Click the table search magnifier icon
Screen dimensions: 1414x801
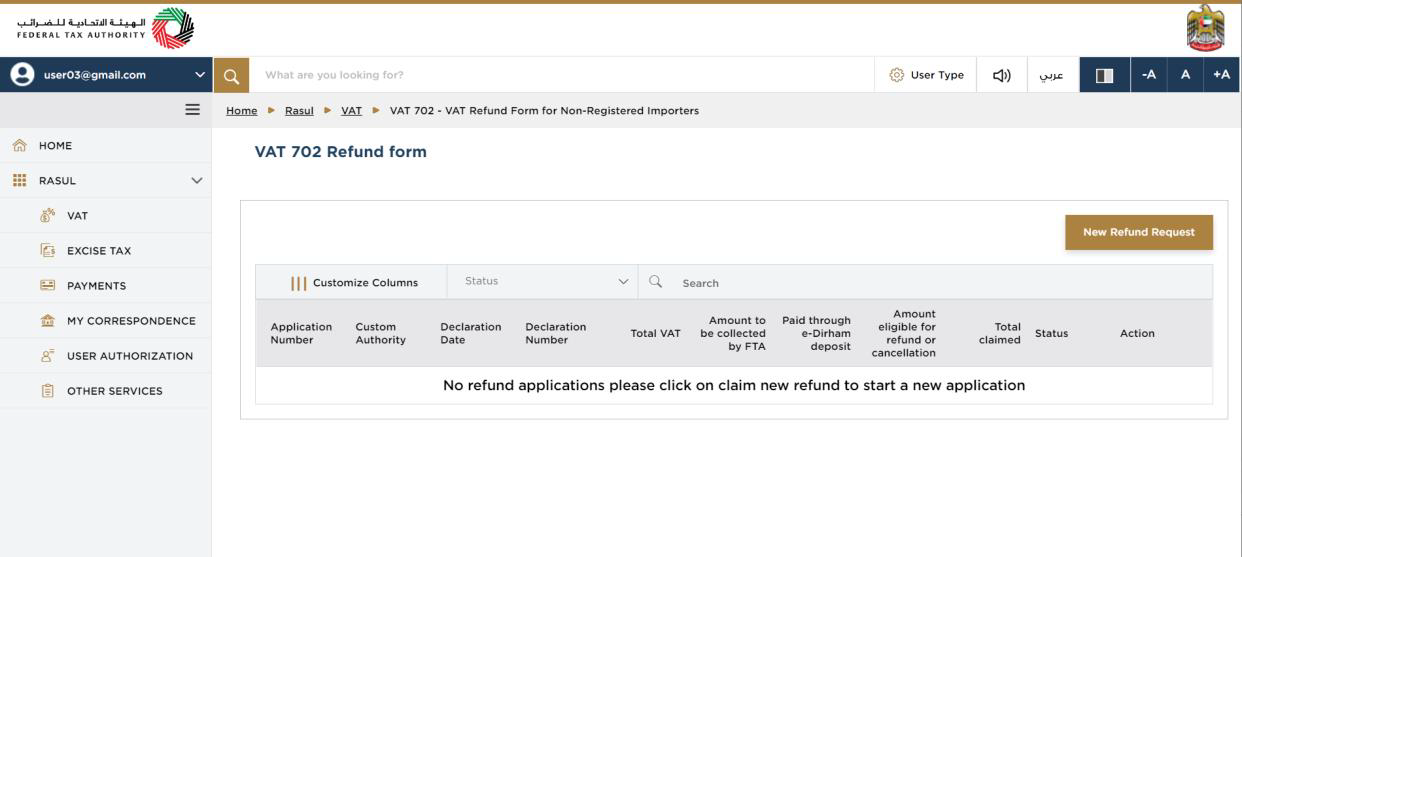coord(655,282)
